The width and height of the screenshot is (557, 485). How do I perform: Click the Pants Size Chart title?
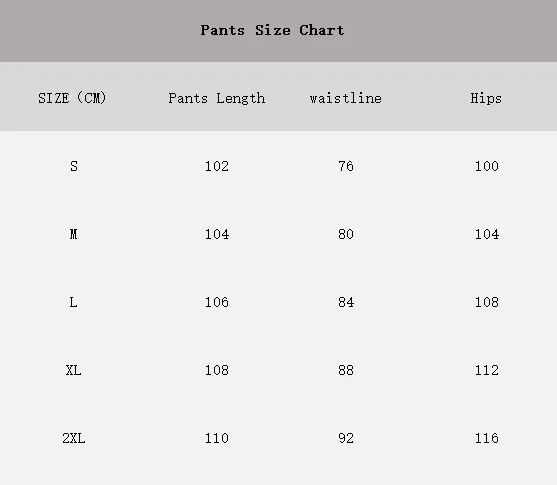pos(272,30)
